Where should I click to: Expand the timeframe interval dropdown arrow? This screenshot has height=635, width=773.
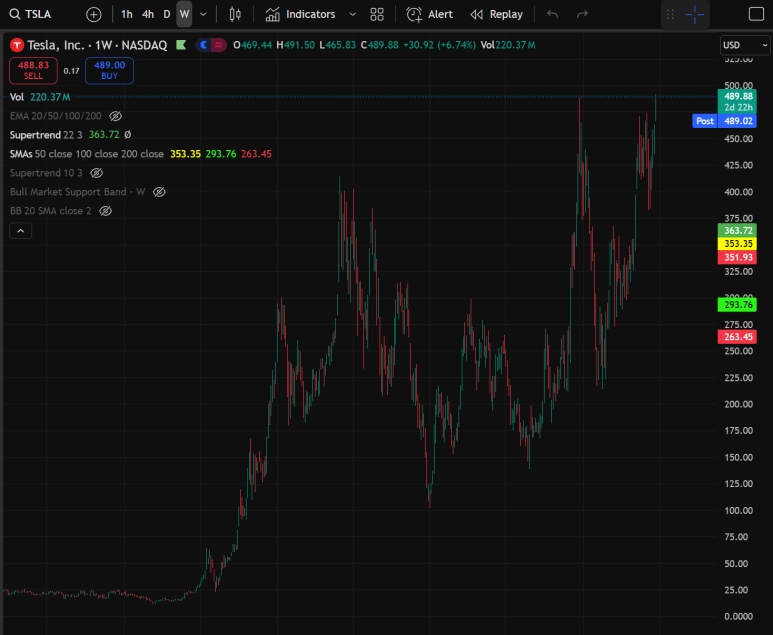(x=204, y=14)
